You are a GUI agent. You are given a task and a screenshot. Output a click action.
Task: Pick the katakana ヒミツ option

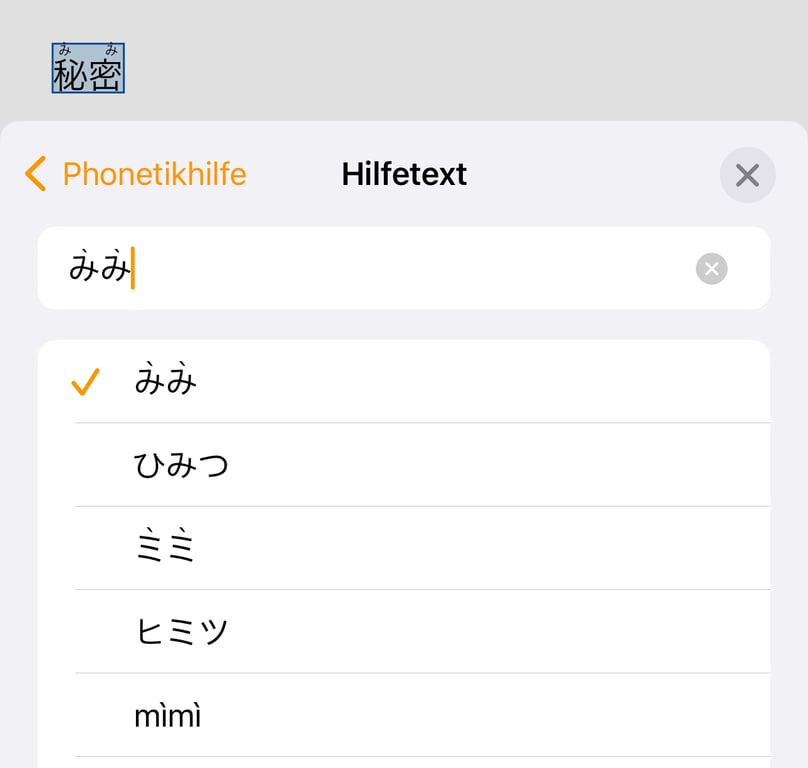tap(181, 631)
